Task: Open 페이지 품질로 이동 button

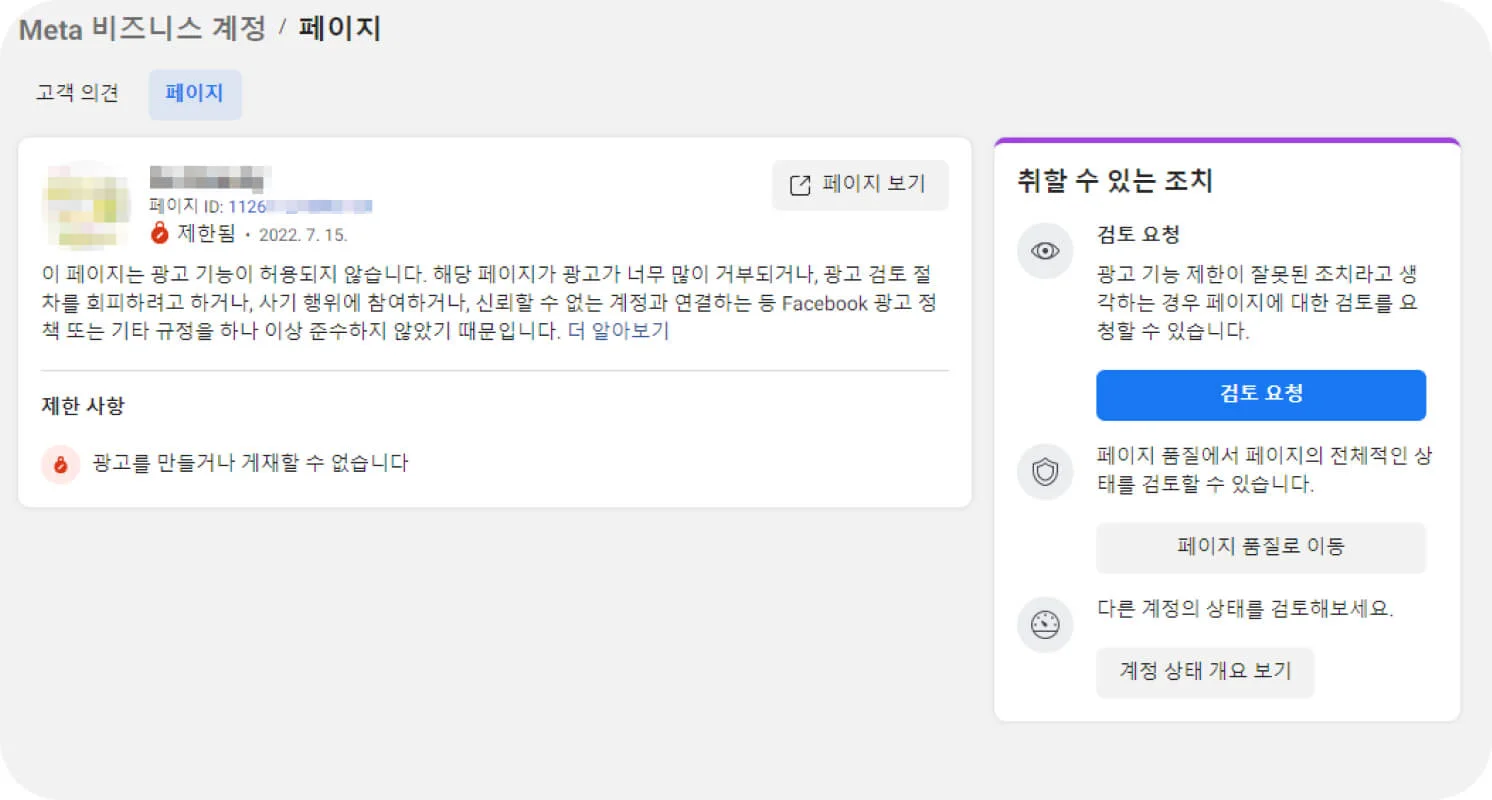Action: [x=1261, y=547]
